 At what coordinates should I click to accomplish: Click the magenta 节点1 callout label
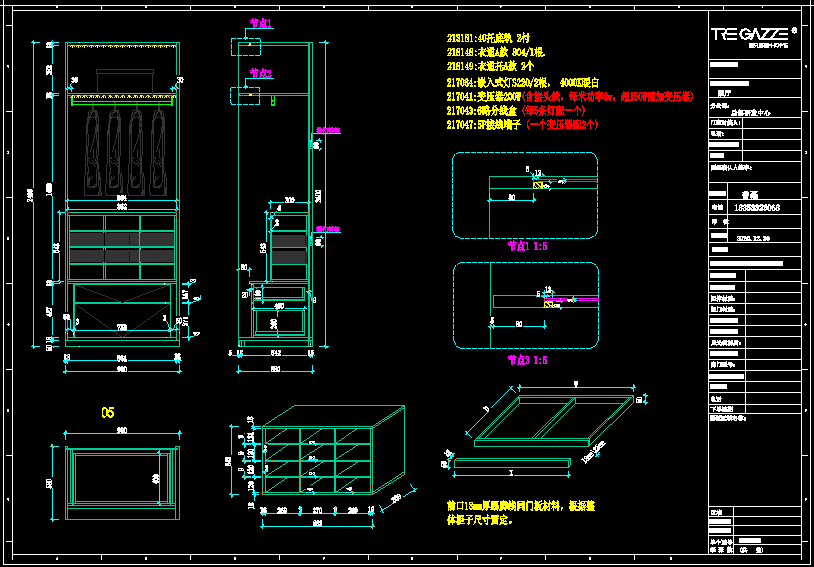(261, 23)
